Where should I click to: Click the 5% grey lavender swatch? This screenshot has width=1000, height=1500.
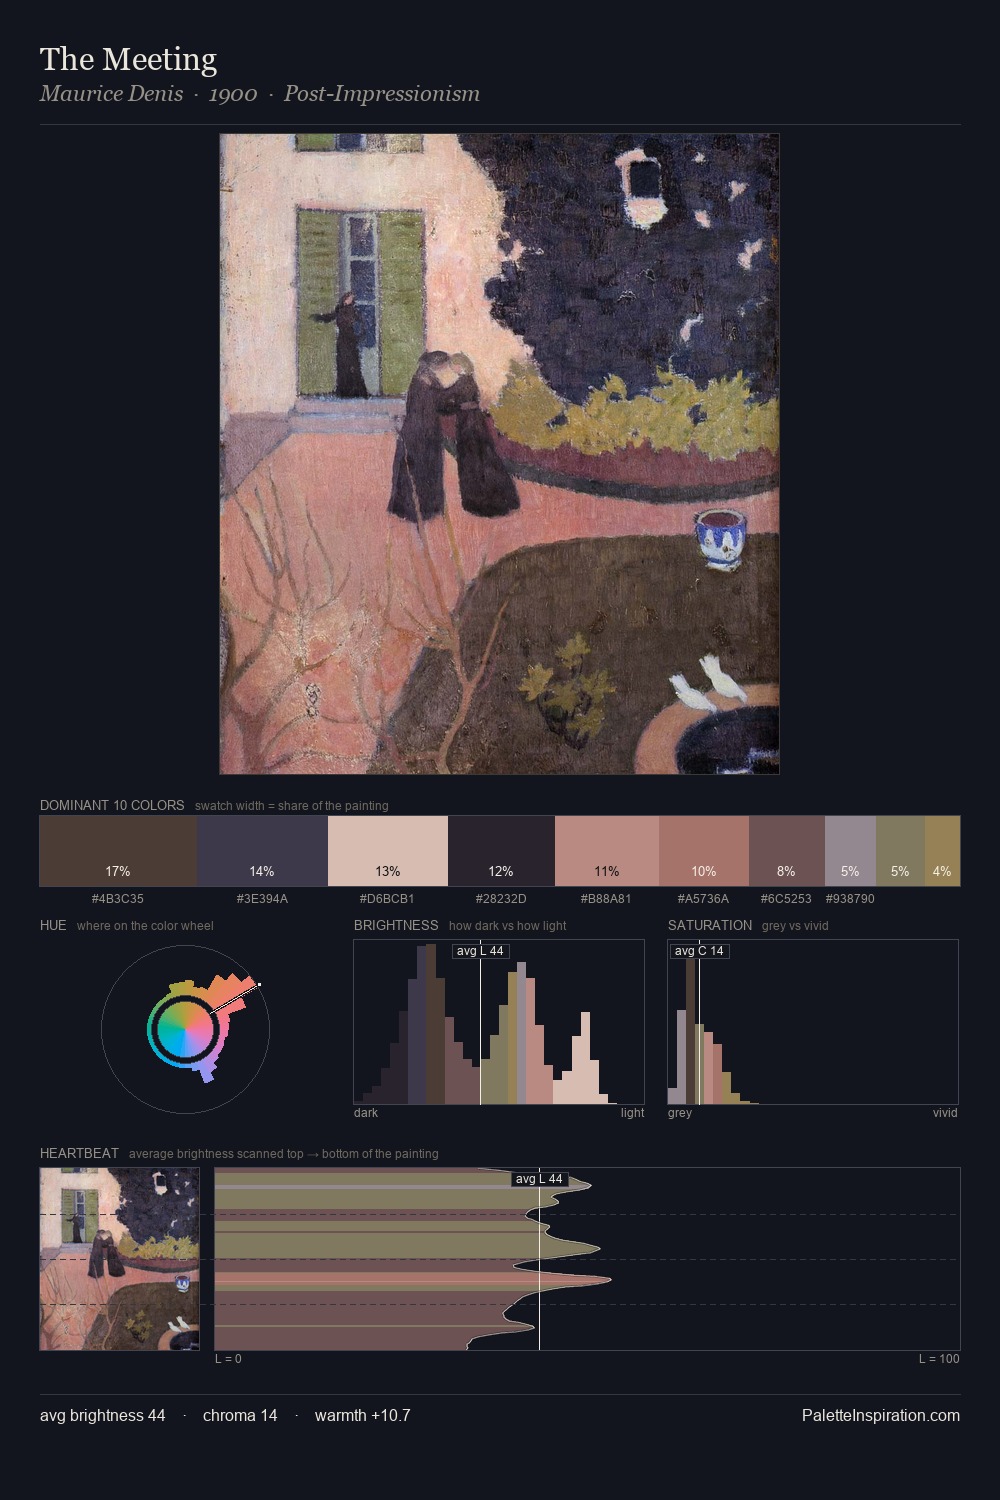pos(850,851)
